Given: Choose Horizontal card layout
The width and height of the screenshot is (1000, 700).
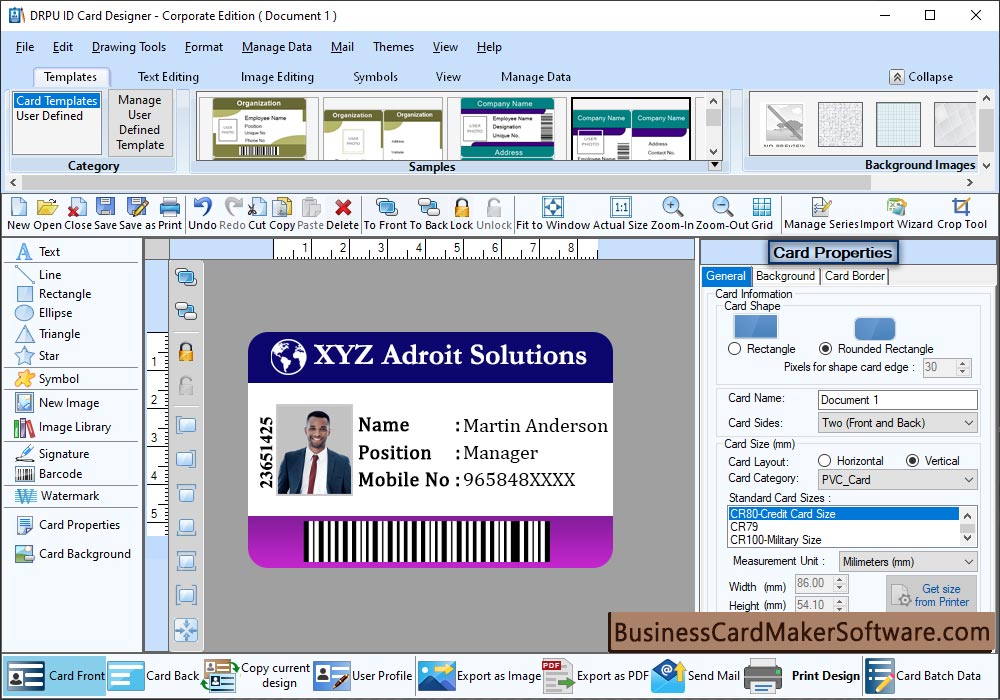Looking at the screenshot, I should click(825, 460).
